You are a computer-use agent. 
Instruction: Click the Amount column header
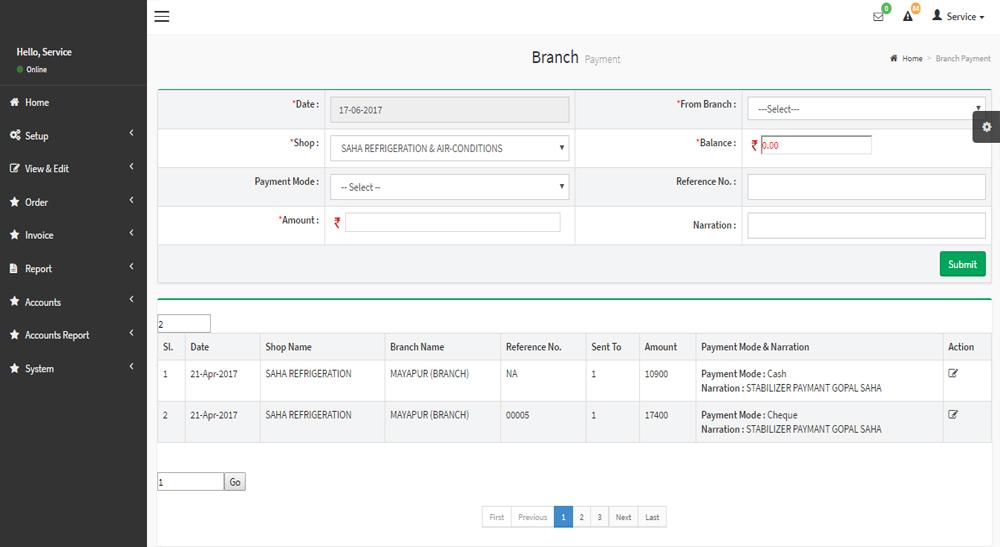pyautogui.click(x=661, y=347)
